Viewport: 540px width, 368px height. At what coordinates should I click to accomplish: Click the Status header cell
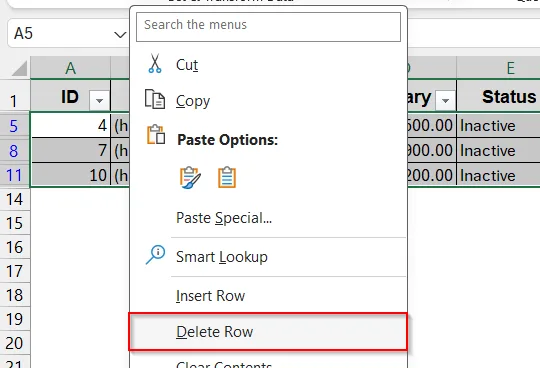(498, 96)
